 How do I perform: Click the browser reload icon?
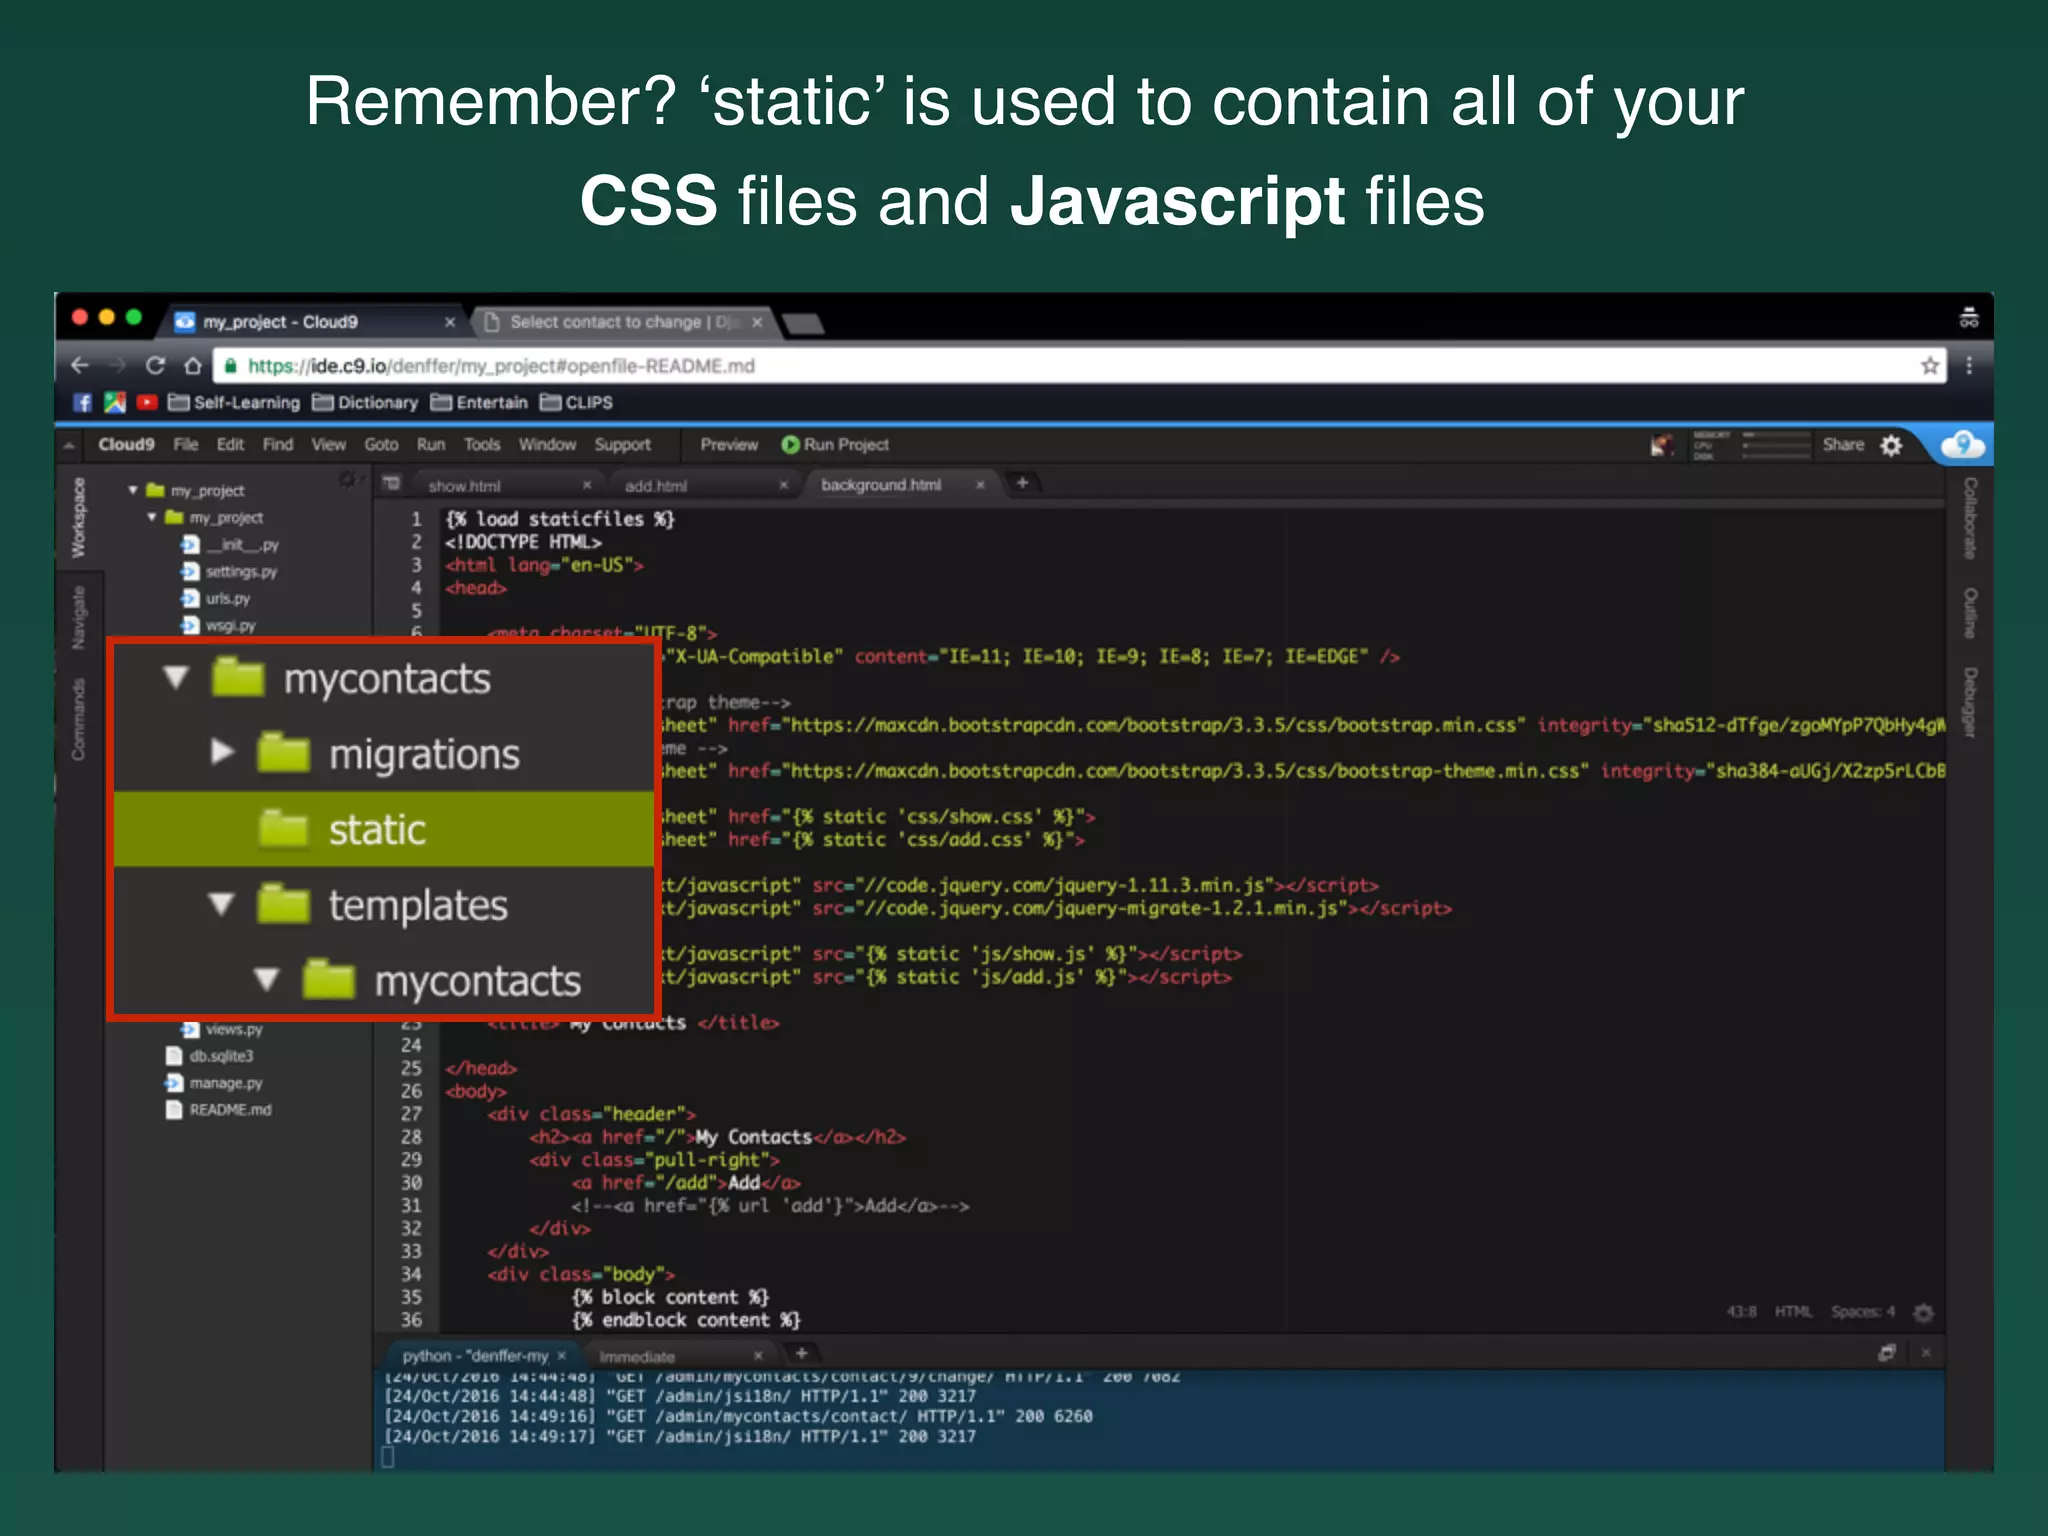click(x=155, y=366)
